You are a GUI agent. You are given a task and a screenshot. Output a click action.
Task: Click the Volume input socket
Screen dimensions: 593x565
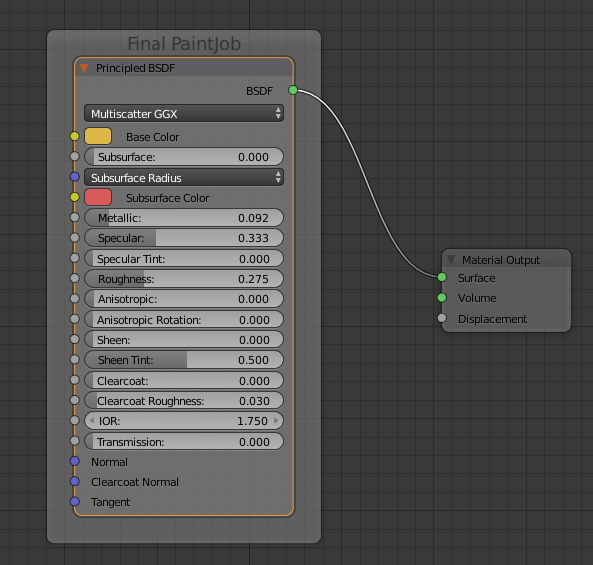click(x=442, y=298)
